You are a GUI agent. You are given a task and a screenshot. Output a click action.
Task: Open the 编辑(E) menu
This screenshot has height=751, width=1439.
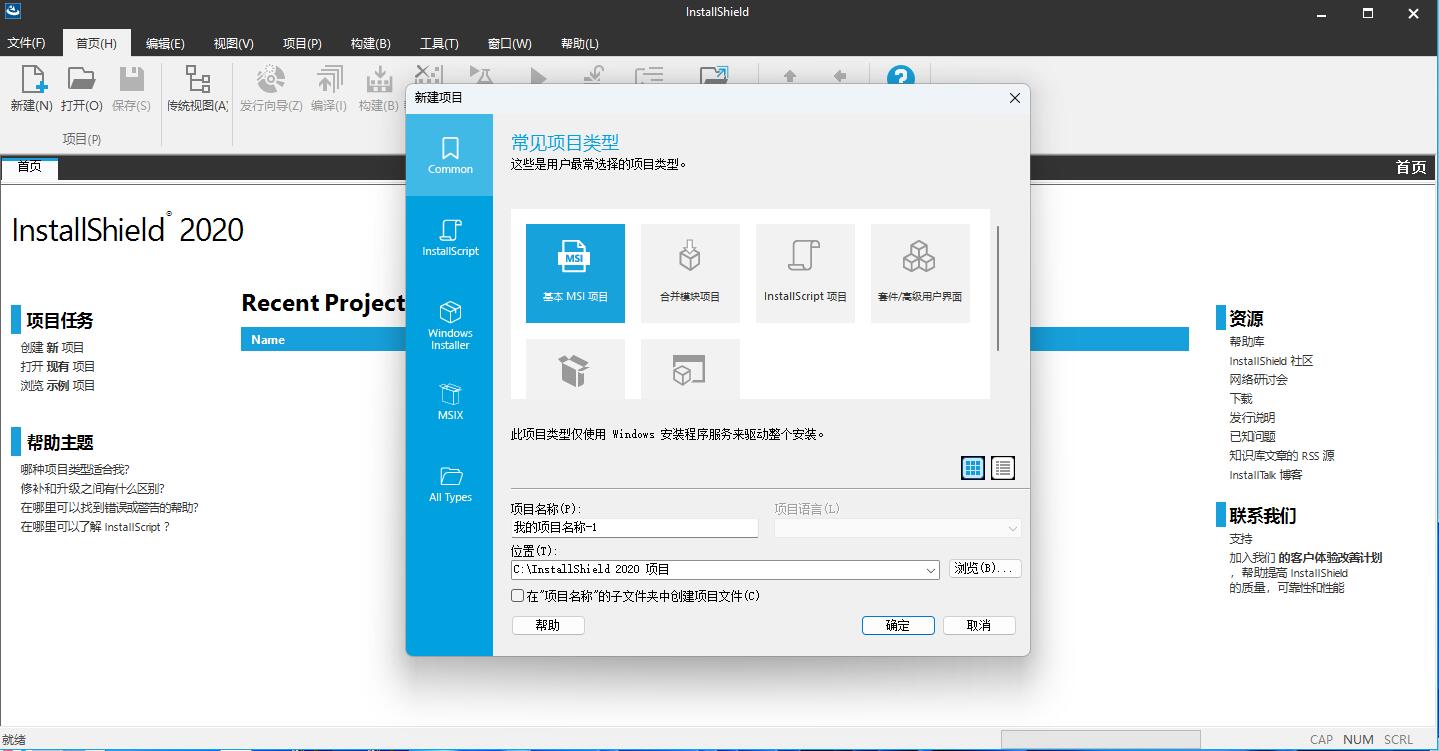[x=165, y=43]
